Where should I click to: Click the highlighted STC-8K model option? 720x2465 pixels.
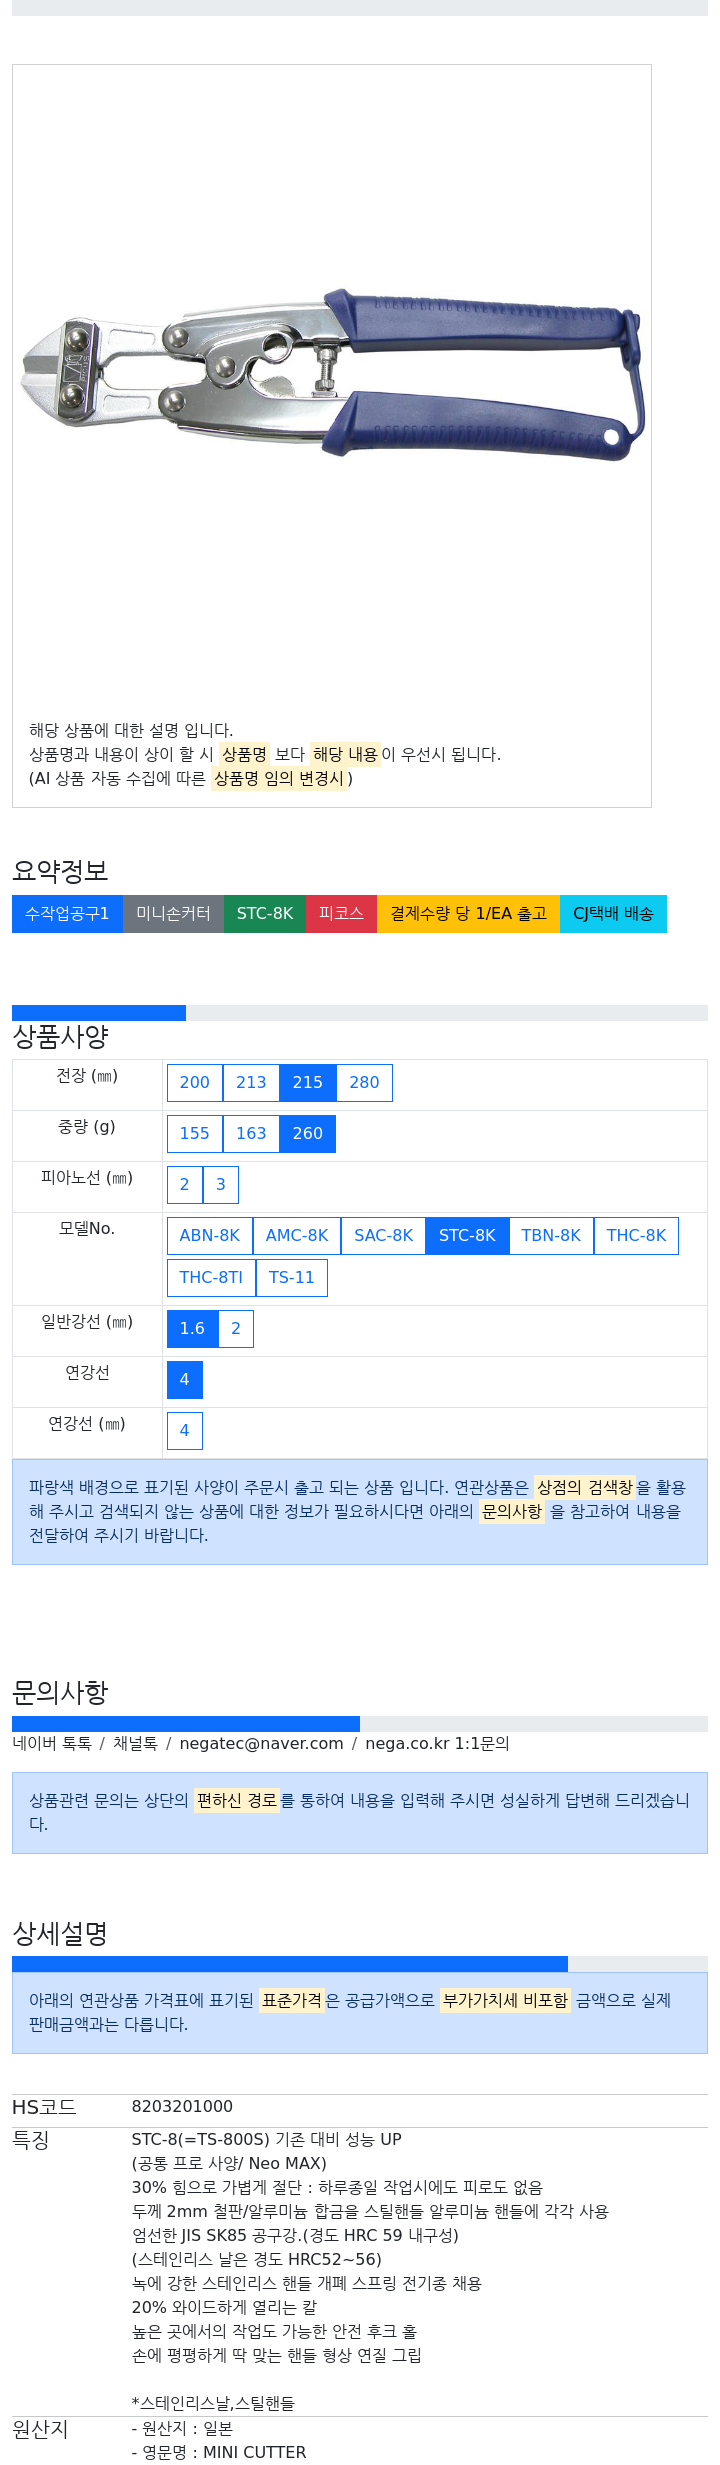pyautogui.click(x=467, y=1236)
